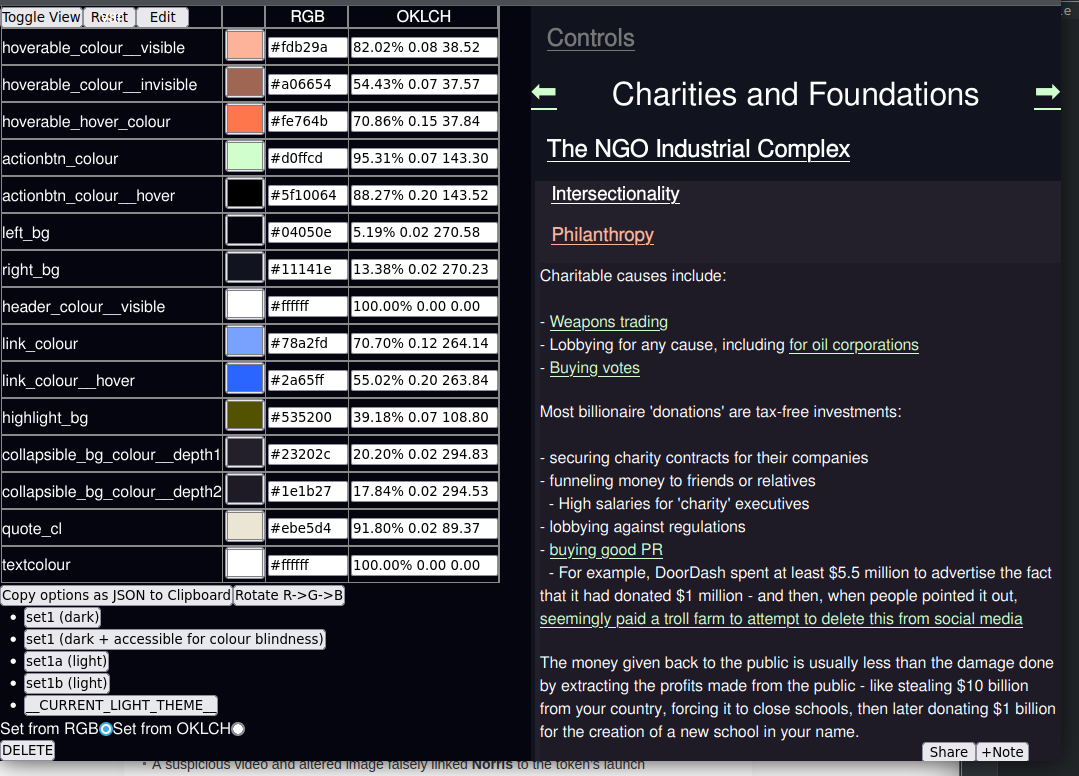Follow the buying good PR link
Screen dimensions: 1079x776
[606, 550]
